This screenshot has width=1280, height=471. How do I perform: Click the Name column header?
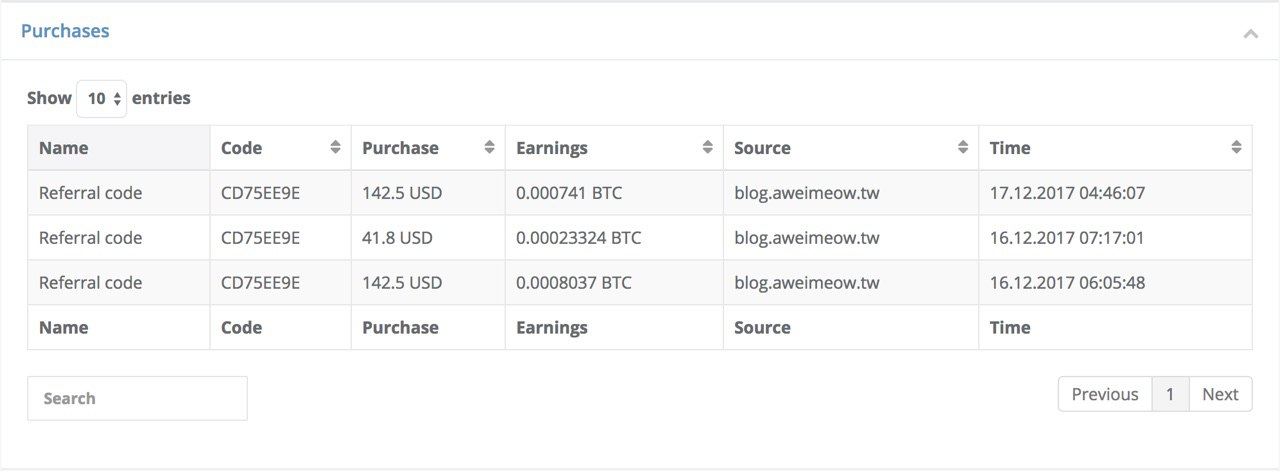[119, 148]
